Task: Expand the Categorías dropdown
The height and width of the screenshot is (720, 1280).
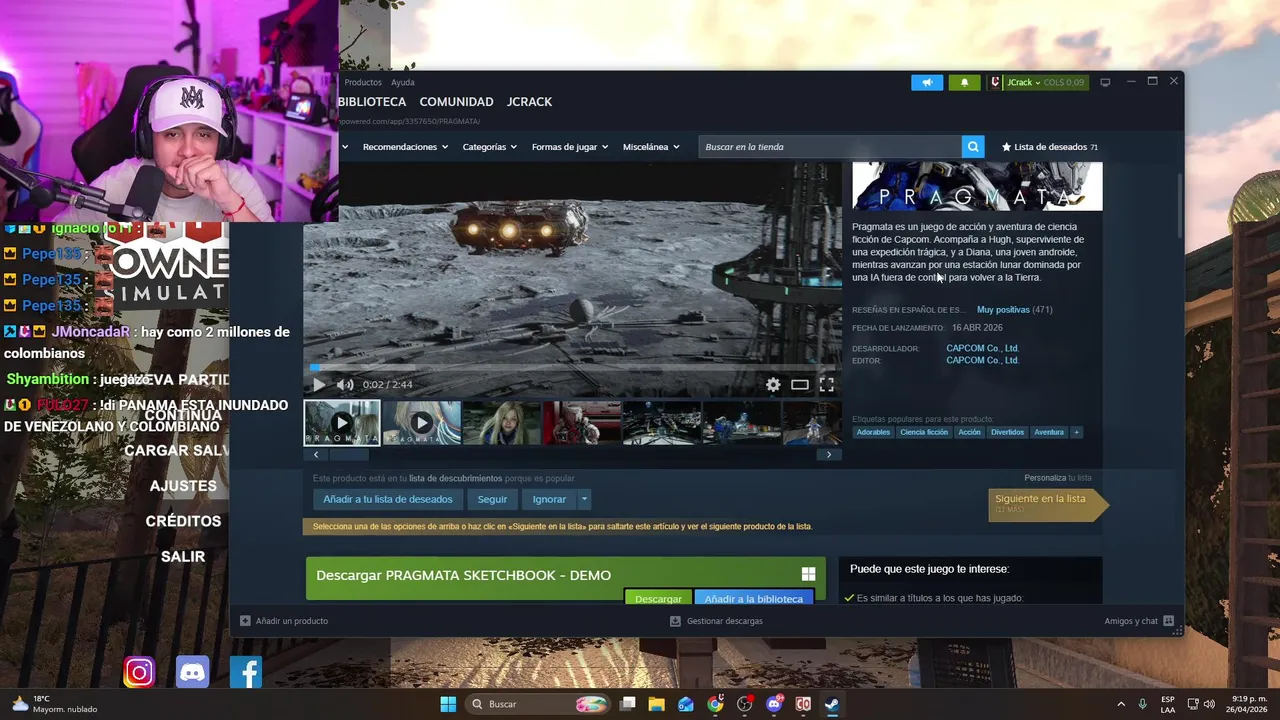Action: (x=489, y=147)
